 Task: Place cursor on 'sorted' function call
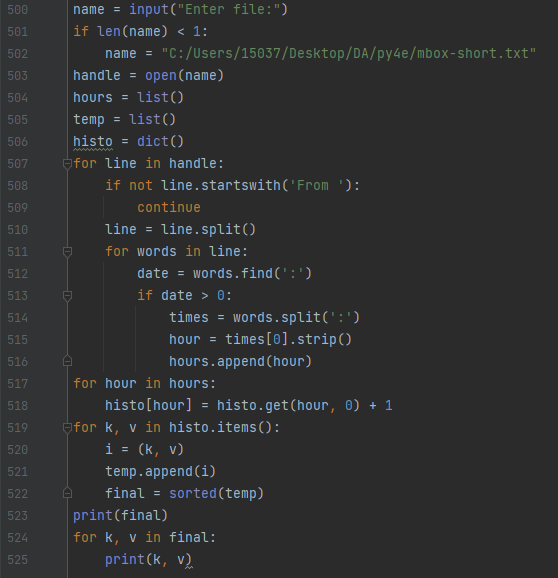(193, 494)
